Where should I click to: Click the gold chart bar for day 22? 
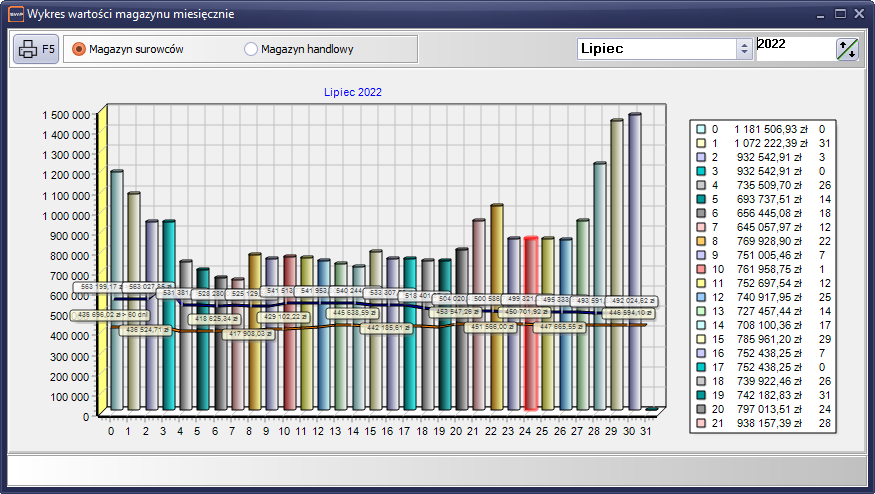point(497,308)
